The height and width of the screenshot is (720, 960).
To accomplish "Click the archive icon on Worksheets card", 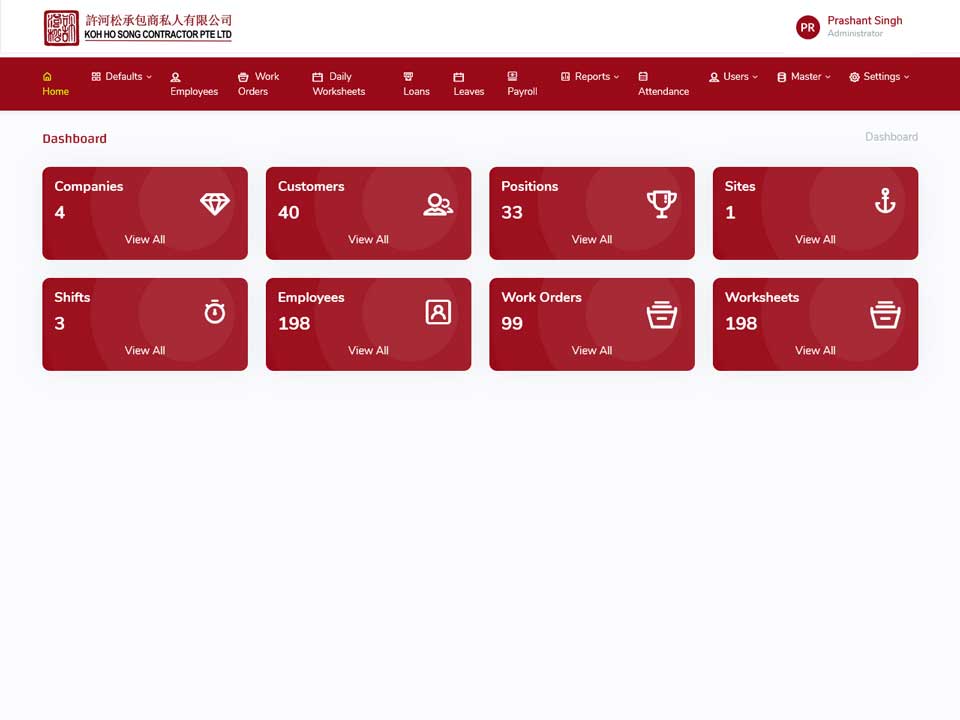I will [x=885, y=315].
